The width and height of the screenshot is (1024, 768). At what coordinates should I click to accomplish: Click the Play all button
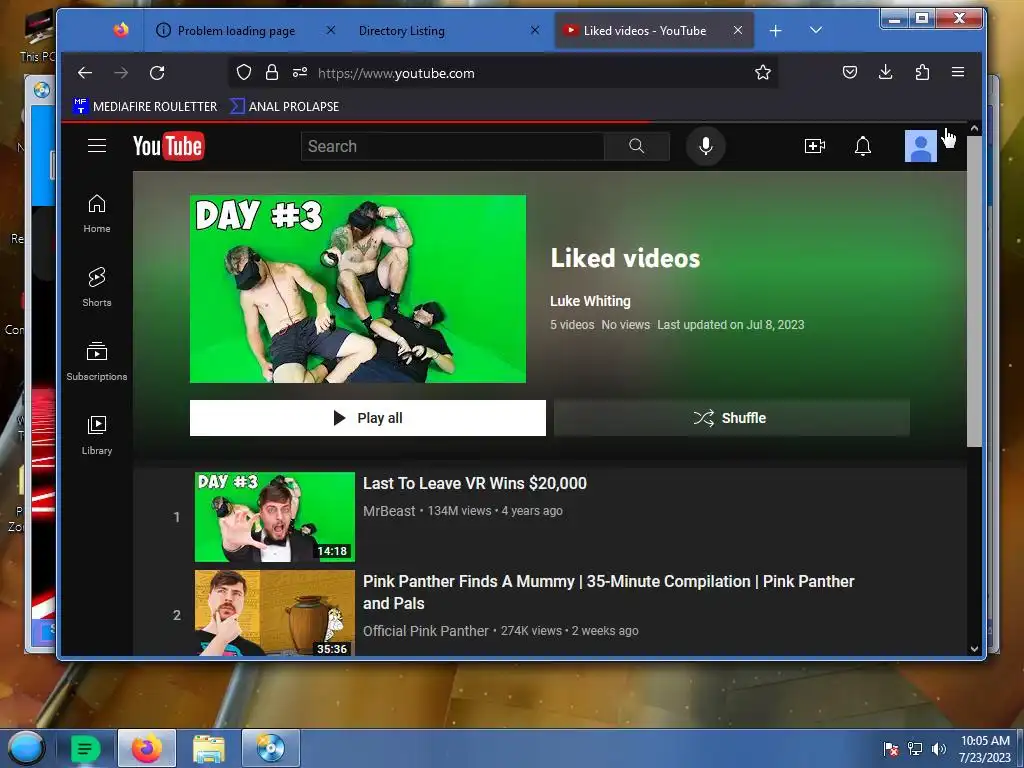pos(368,418)
